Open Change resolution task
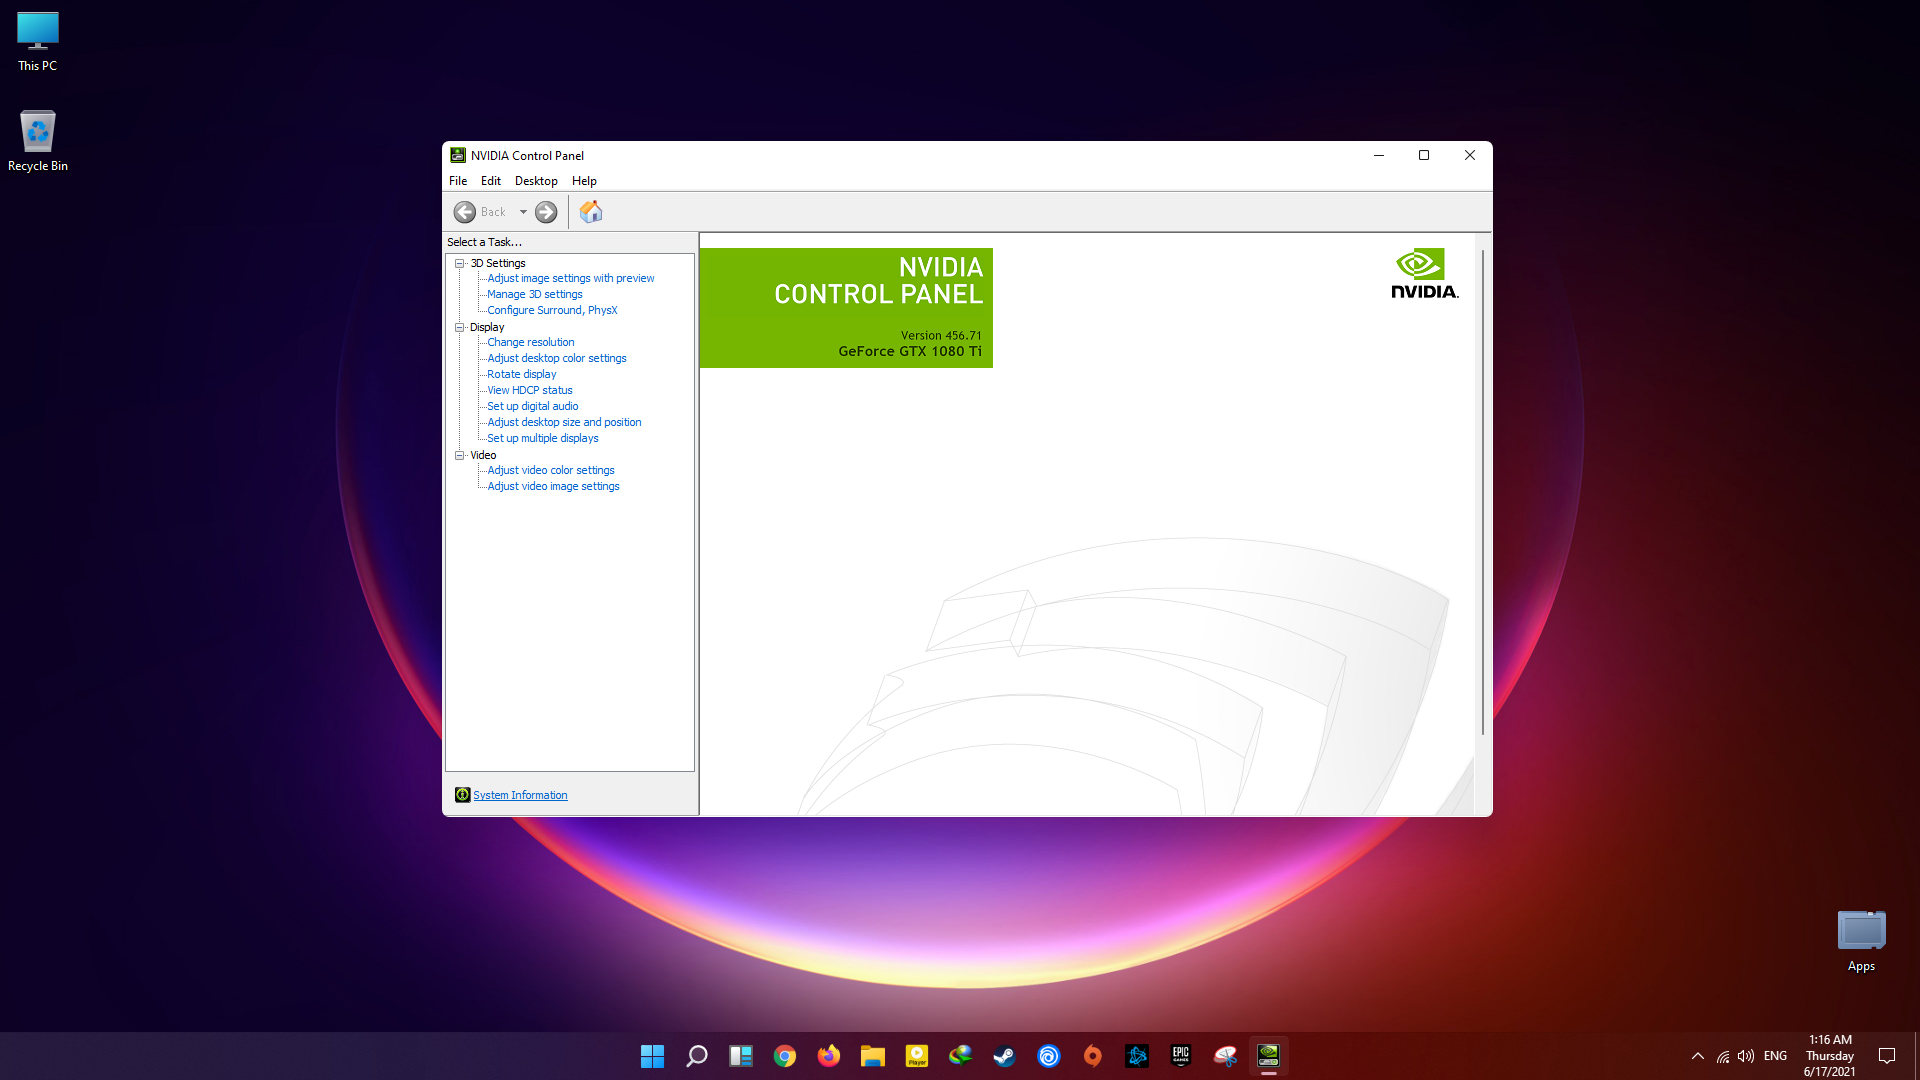1920x1080 pixels. pos(531,343)
